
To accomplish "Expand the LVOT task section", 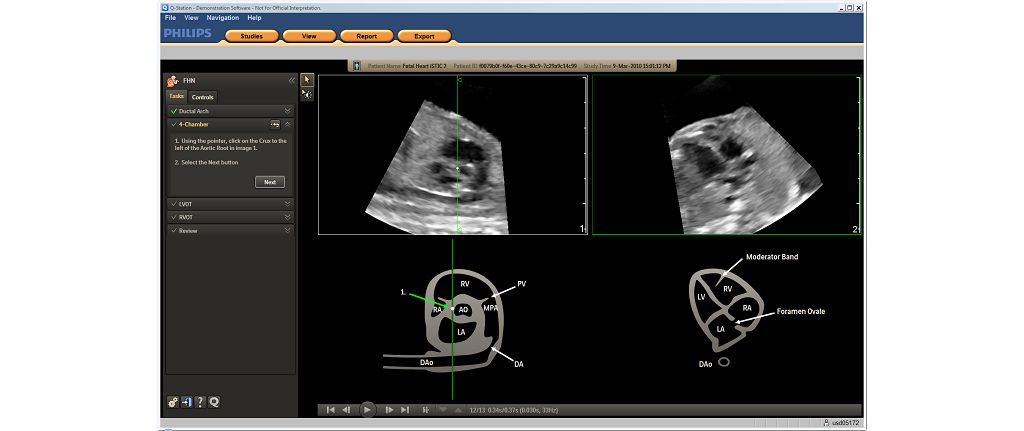I will (287, 204).
